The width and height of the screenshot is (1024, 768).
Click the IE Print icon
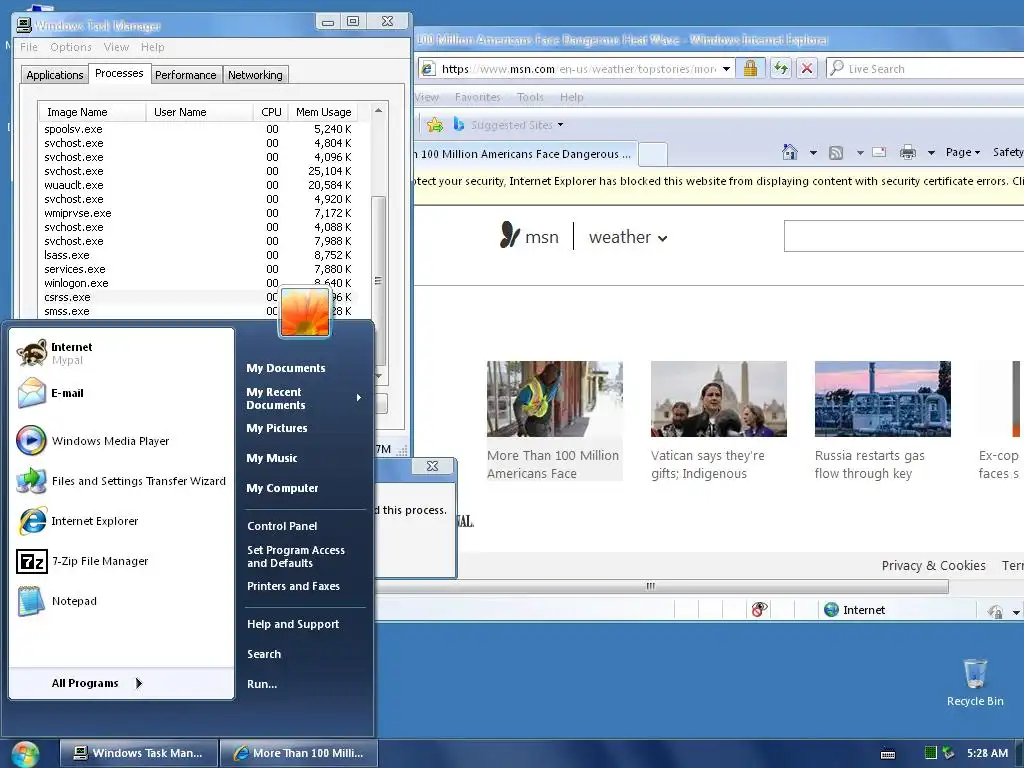(x=908, y=153)
